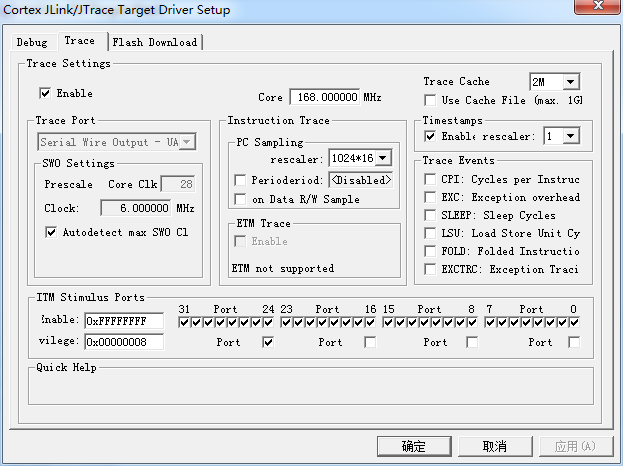Check Privilege Port 23..16 checkbox
623x466 pixels.
pyautogui.click(x=370, y=342)
